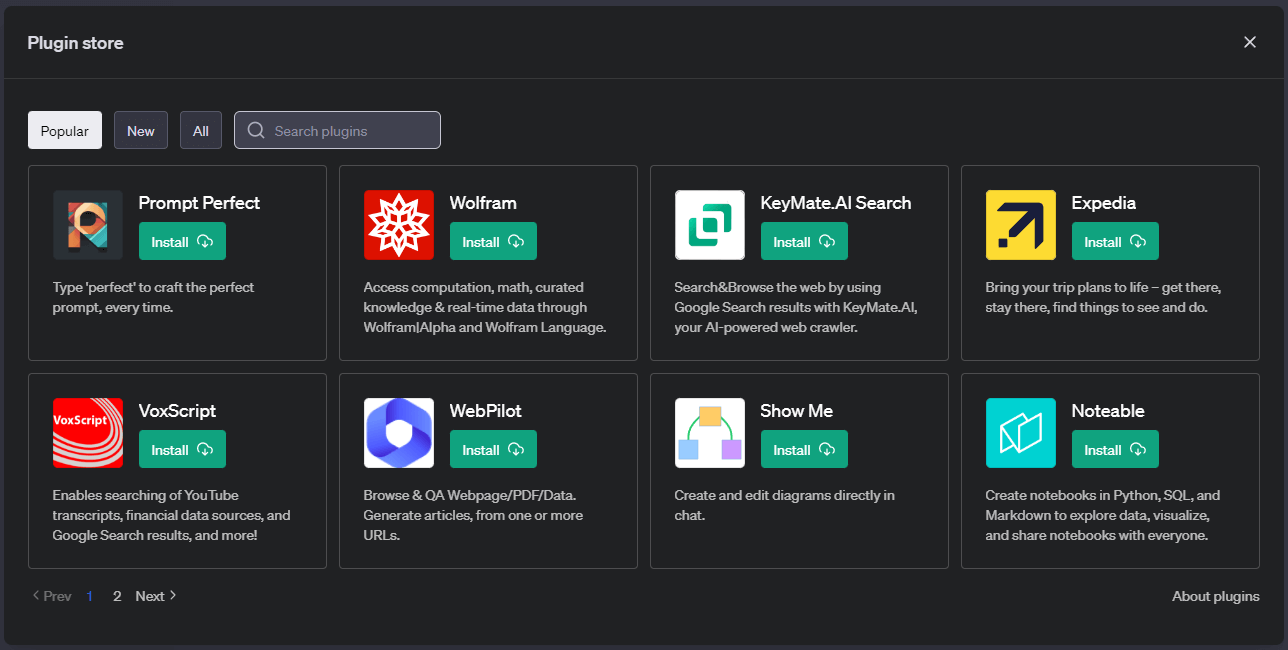Click the WebPilot plugin logo
This screenshot has width=1288, height=650.
399,433
